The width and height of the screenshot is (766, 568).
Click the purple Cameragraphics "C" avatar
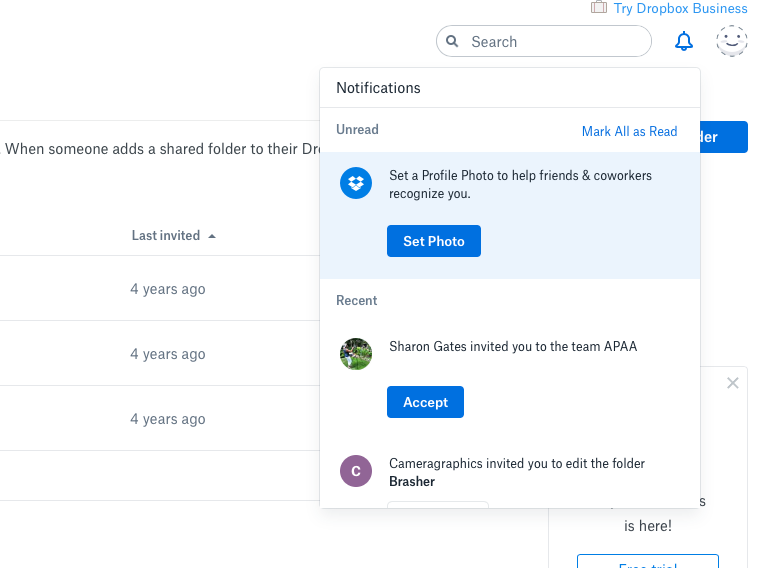pyautogui.click(x=356, y=471)
